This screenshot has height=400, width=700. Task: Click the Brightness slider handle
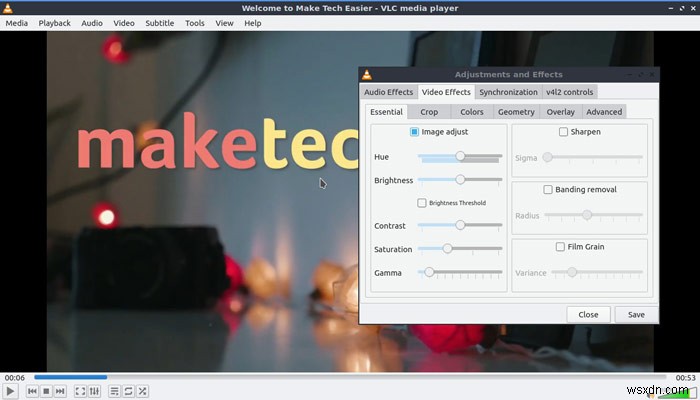(x=460, y=179)
